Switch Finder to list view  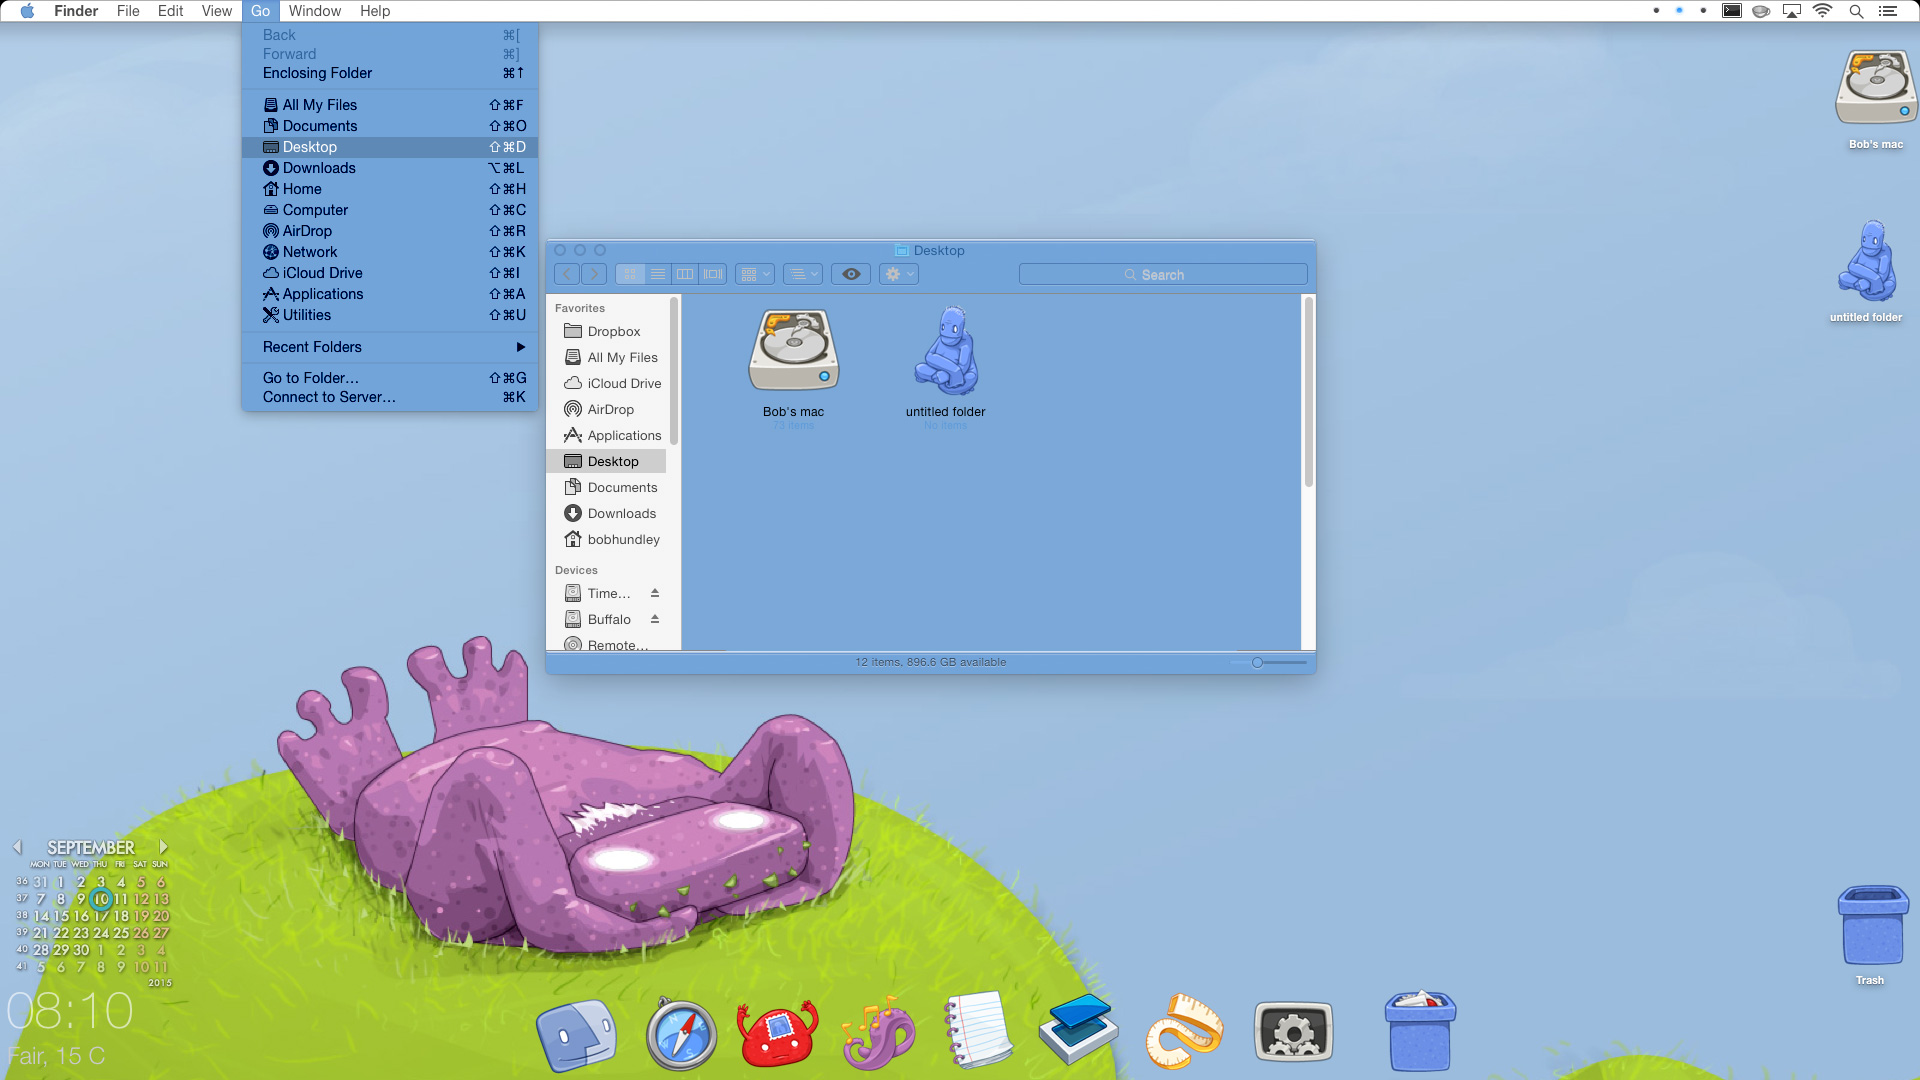click(x=657, y=274)
